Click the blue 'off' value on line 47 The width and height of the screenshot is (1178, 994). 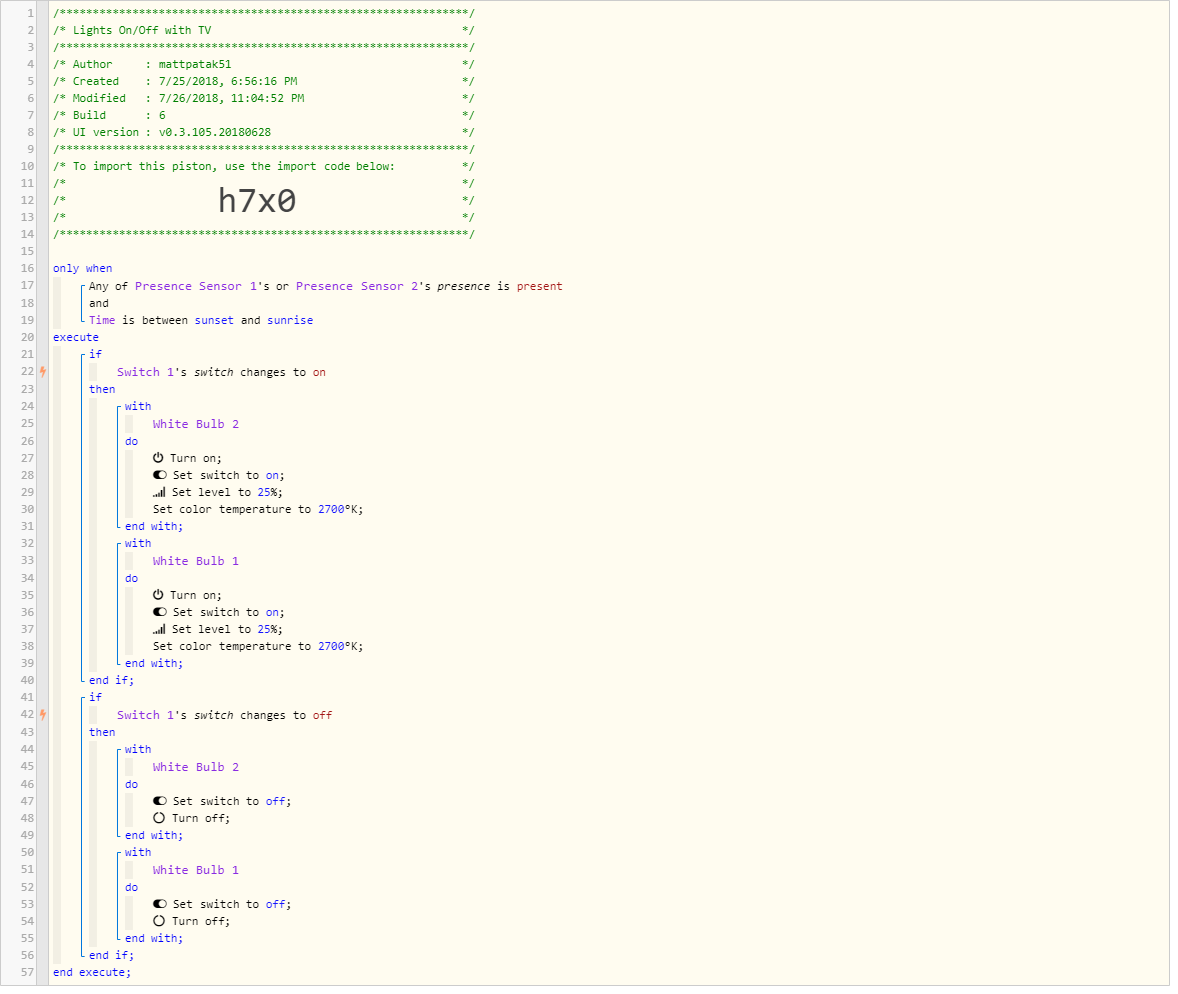pyautogui.click(x=275, y=802)
